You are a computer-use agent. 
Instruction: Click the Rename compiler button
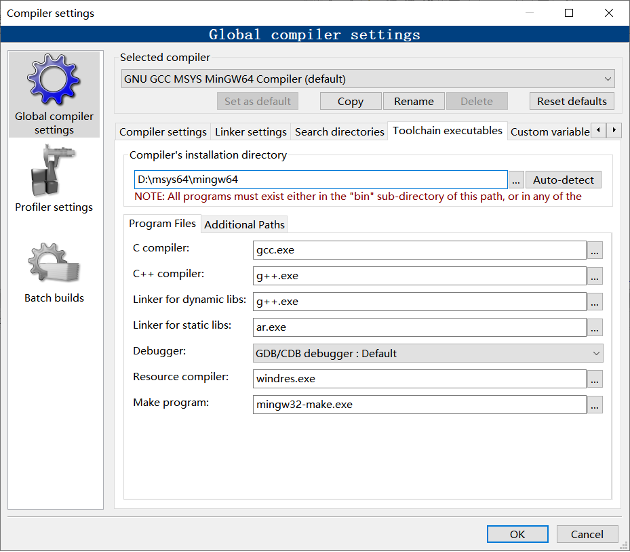414,101
